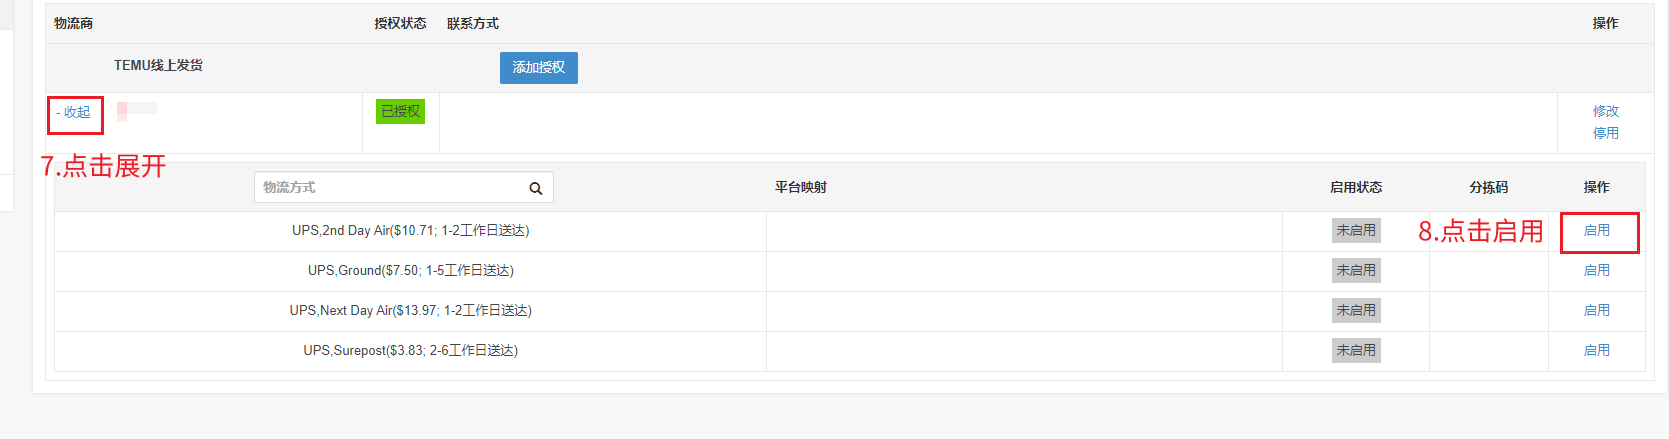The height and width of the screenshot is (439, 1669).
Task: Click 未启用 badge for UPS,Surepost
Action: coord(1355,350)
